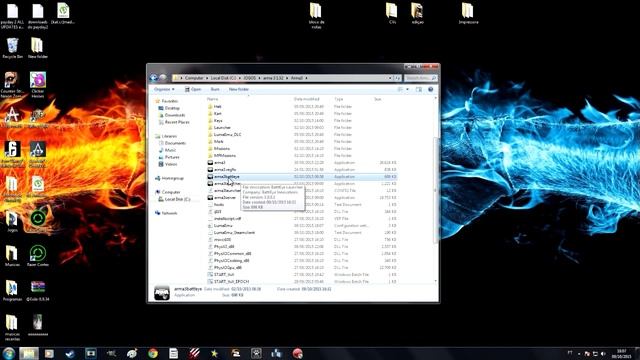Viewport: 640px width, 360px height.
Task: Open Videos library in sidebar
Action: coord(171,164)
